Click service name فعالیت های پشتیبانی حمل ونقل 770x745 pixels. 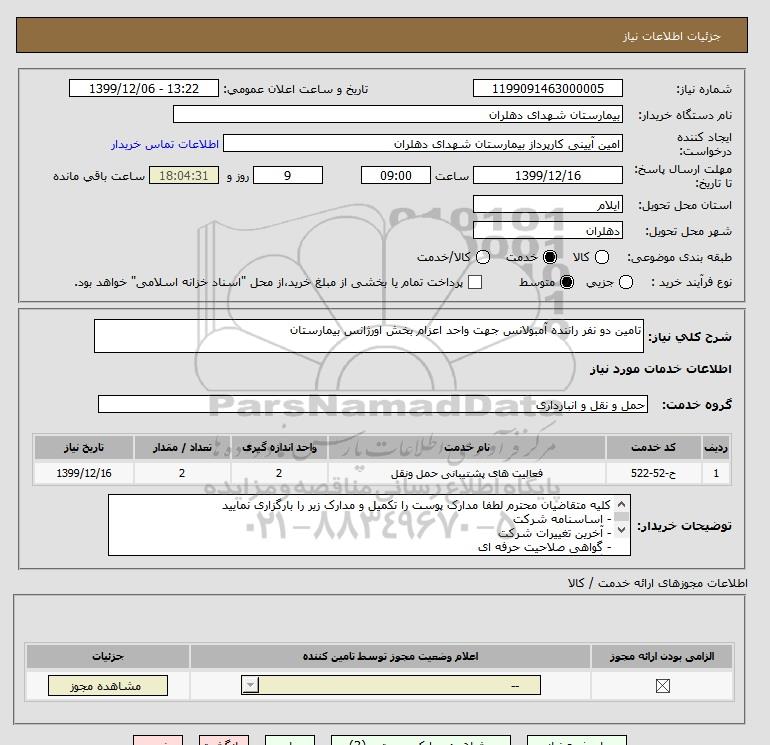[x=467, y=473]
